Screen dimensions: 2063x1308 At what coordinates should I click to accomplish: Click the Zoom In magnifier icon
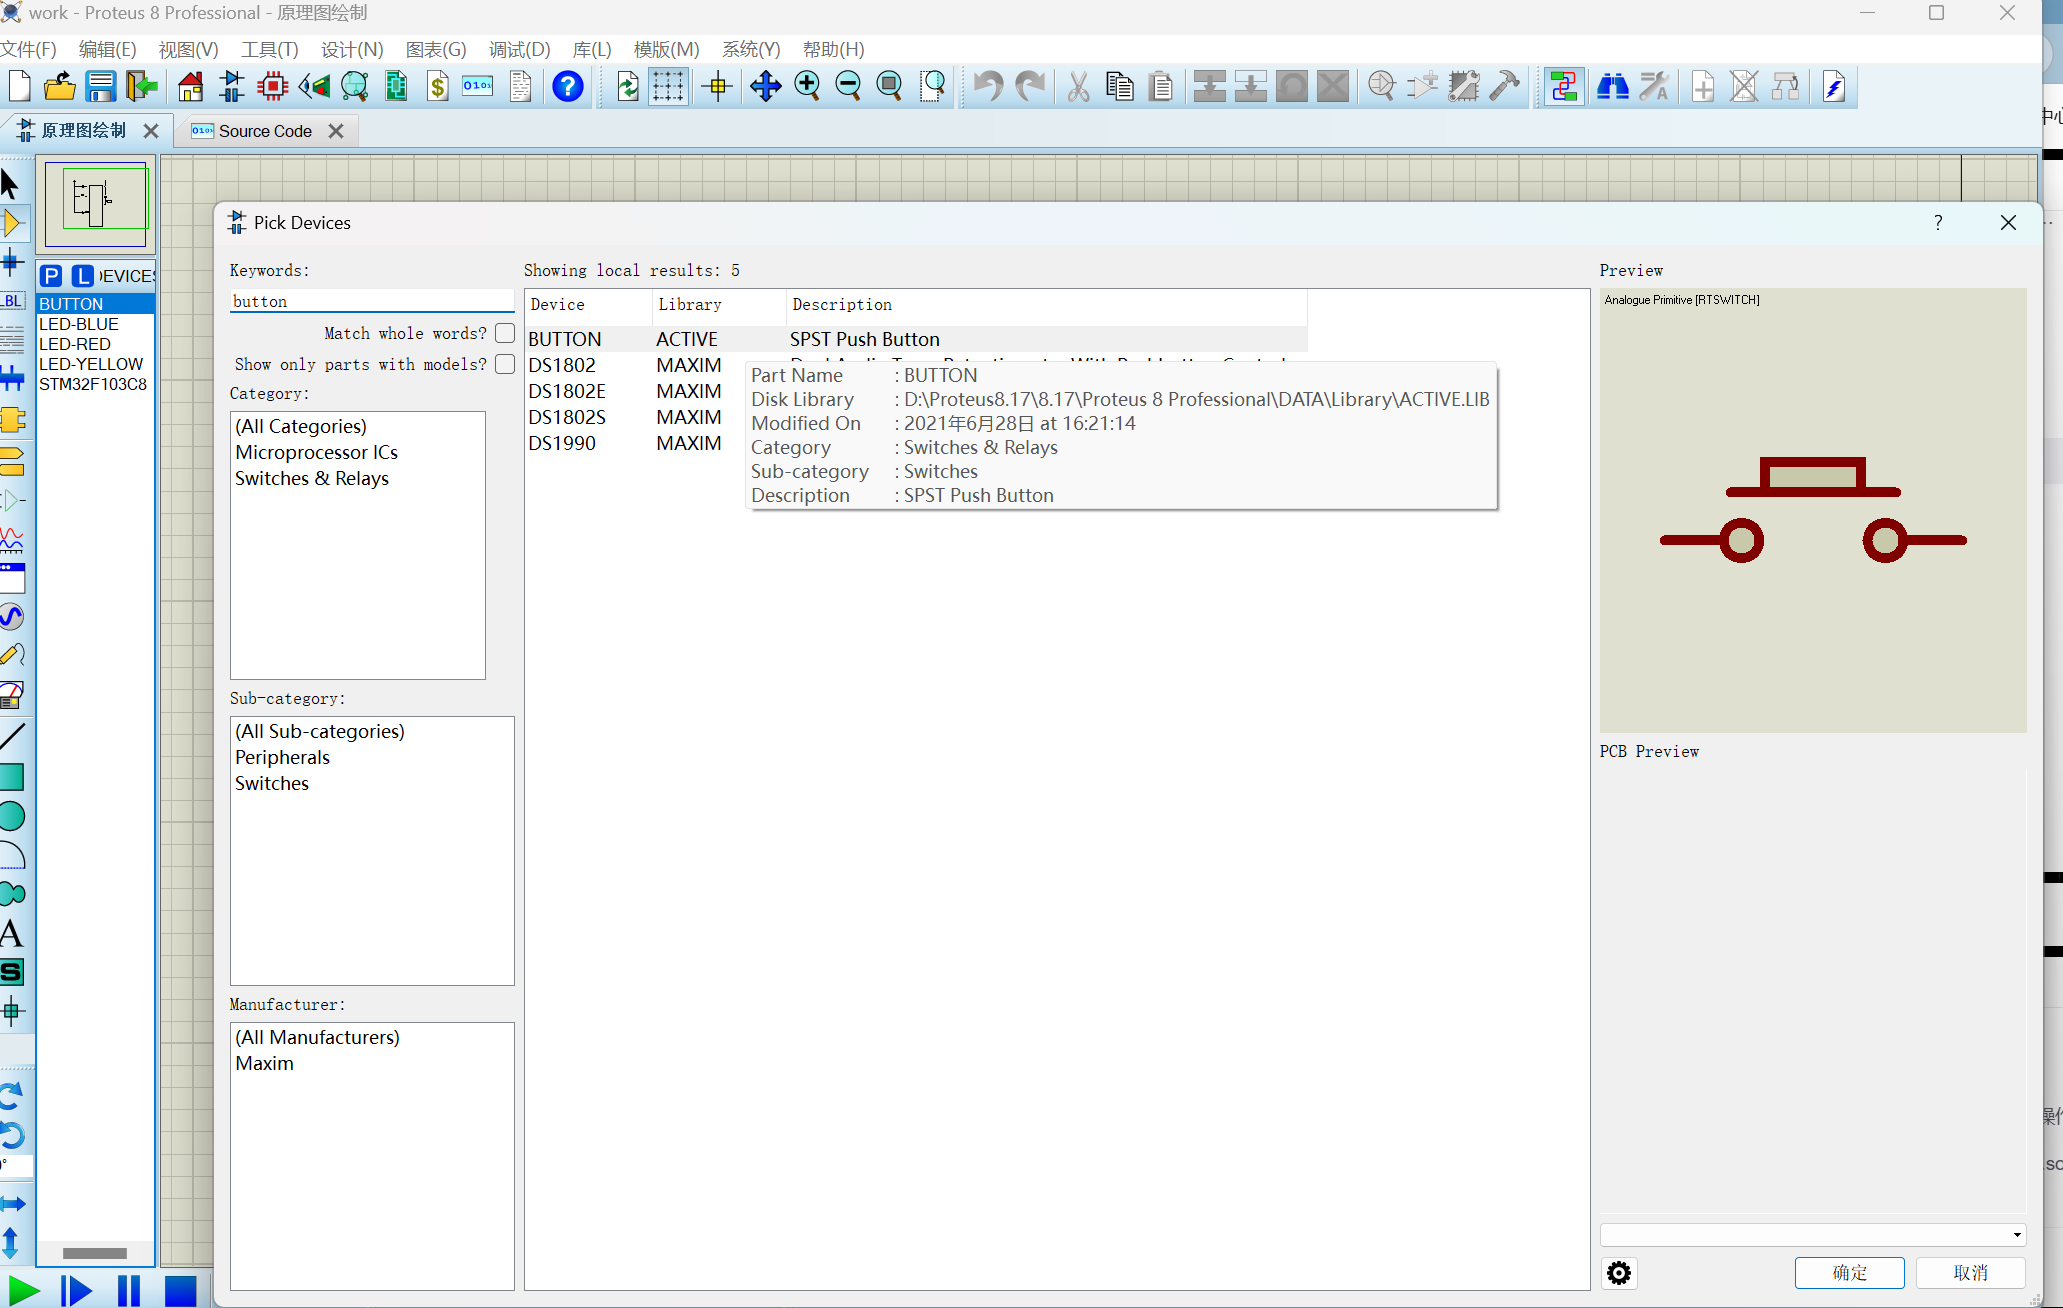pos(807,87)
